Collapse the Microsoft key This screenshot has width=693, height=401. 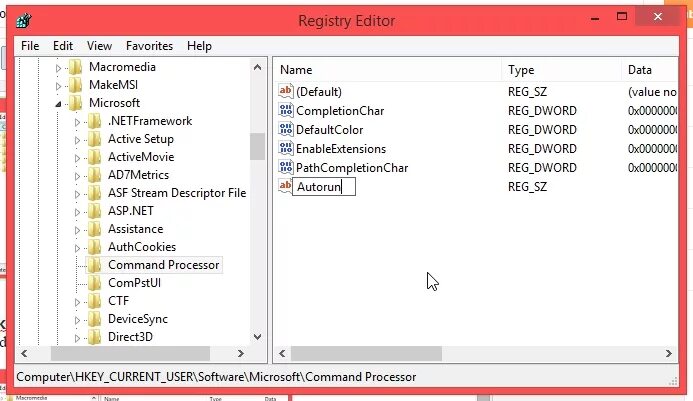click(58, 104)
